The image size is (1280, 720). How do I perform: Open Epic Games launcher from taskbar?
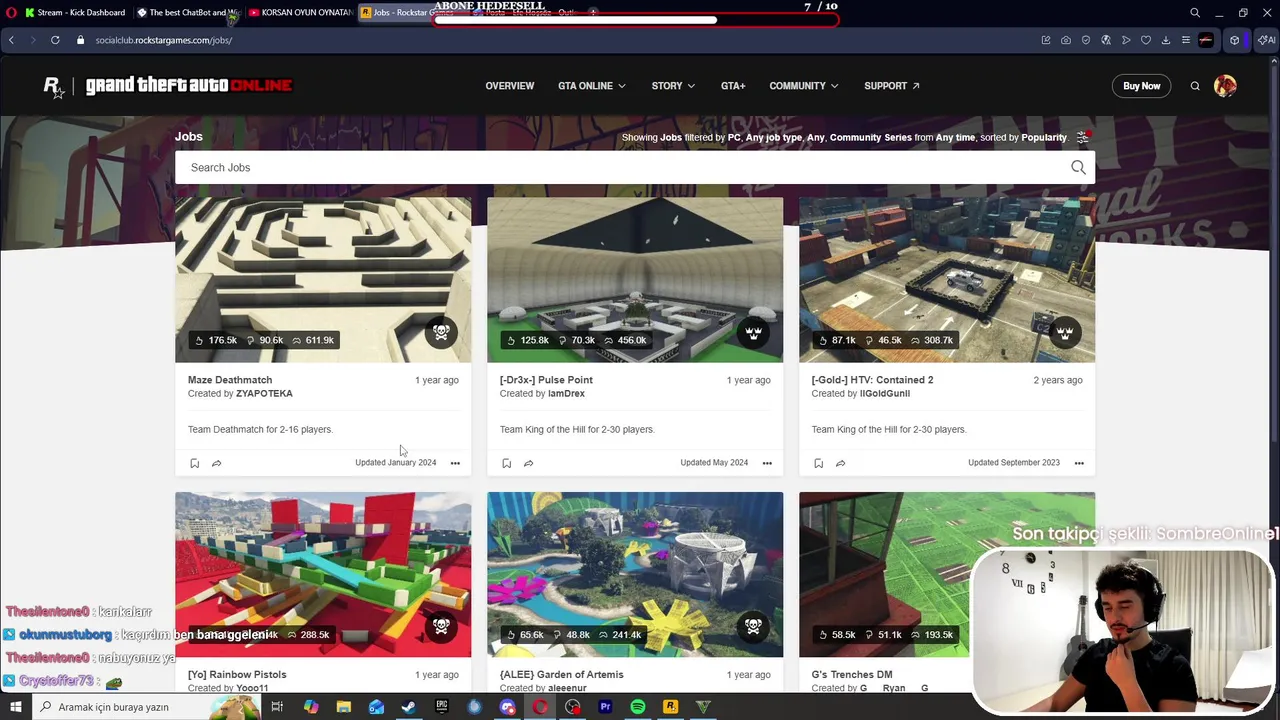click(x=442, y=707)
